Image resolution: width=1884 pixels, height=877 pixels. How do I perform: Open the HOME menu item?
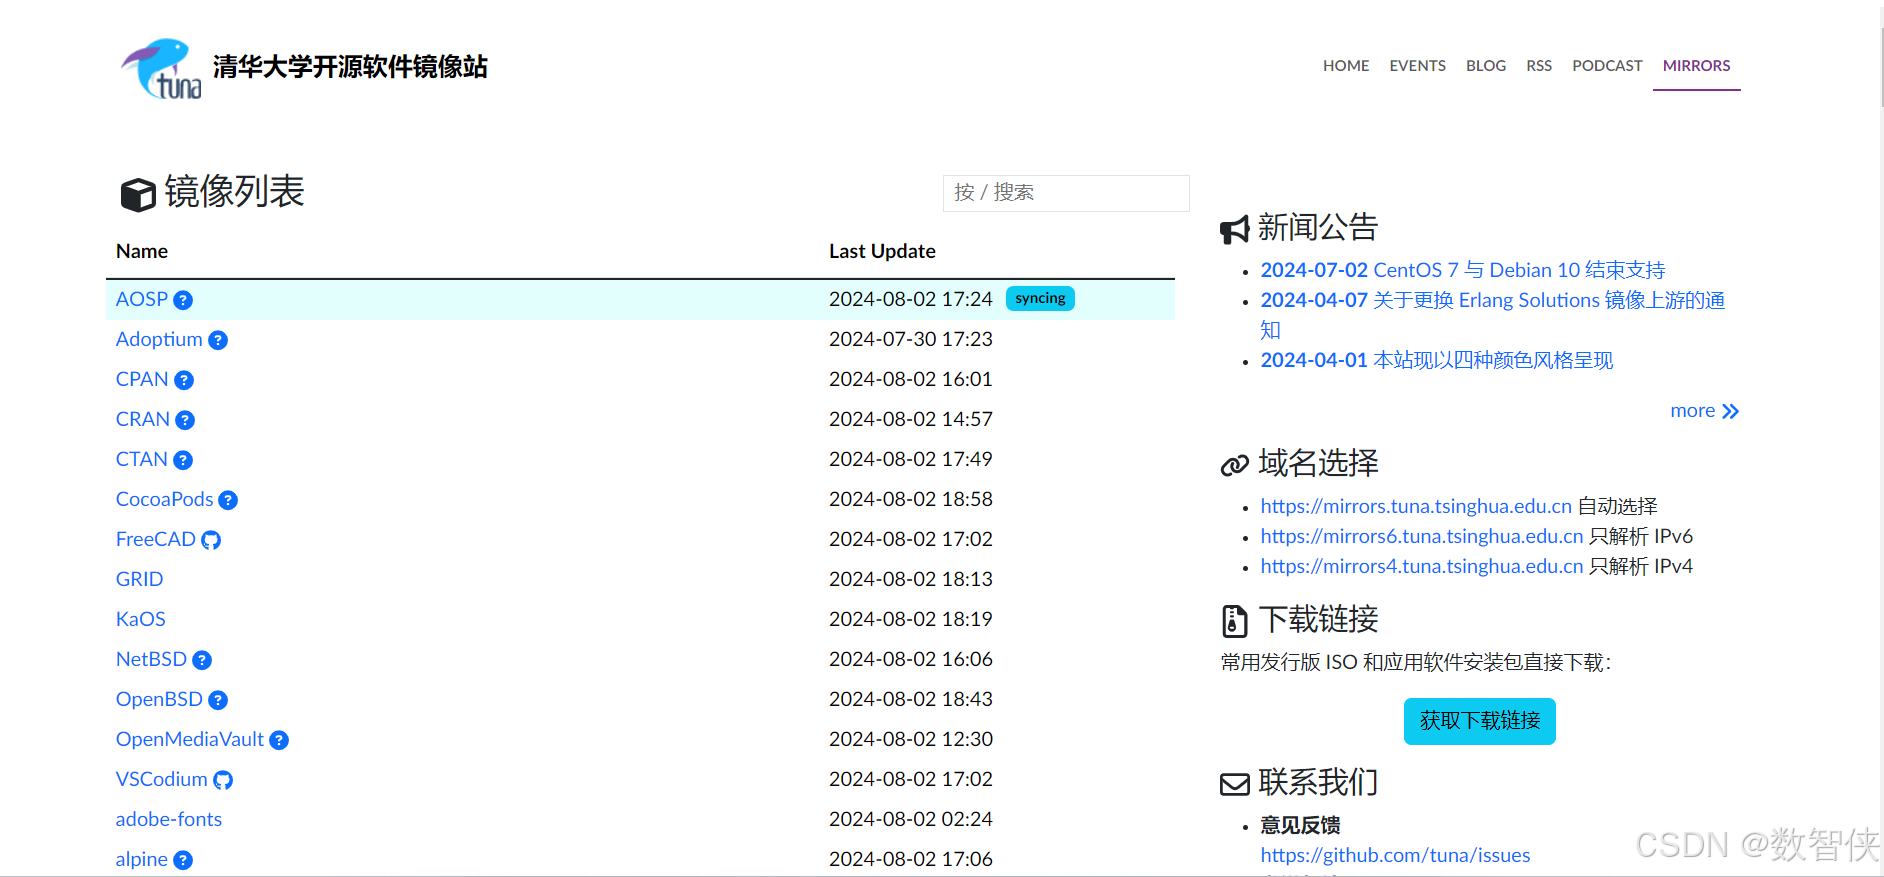pos(1346,66)
